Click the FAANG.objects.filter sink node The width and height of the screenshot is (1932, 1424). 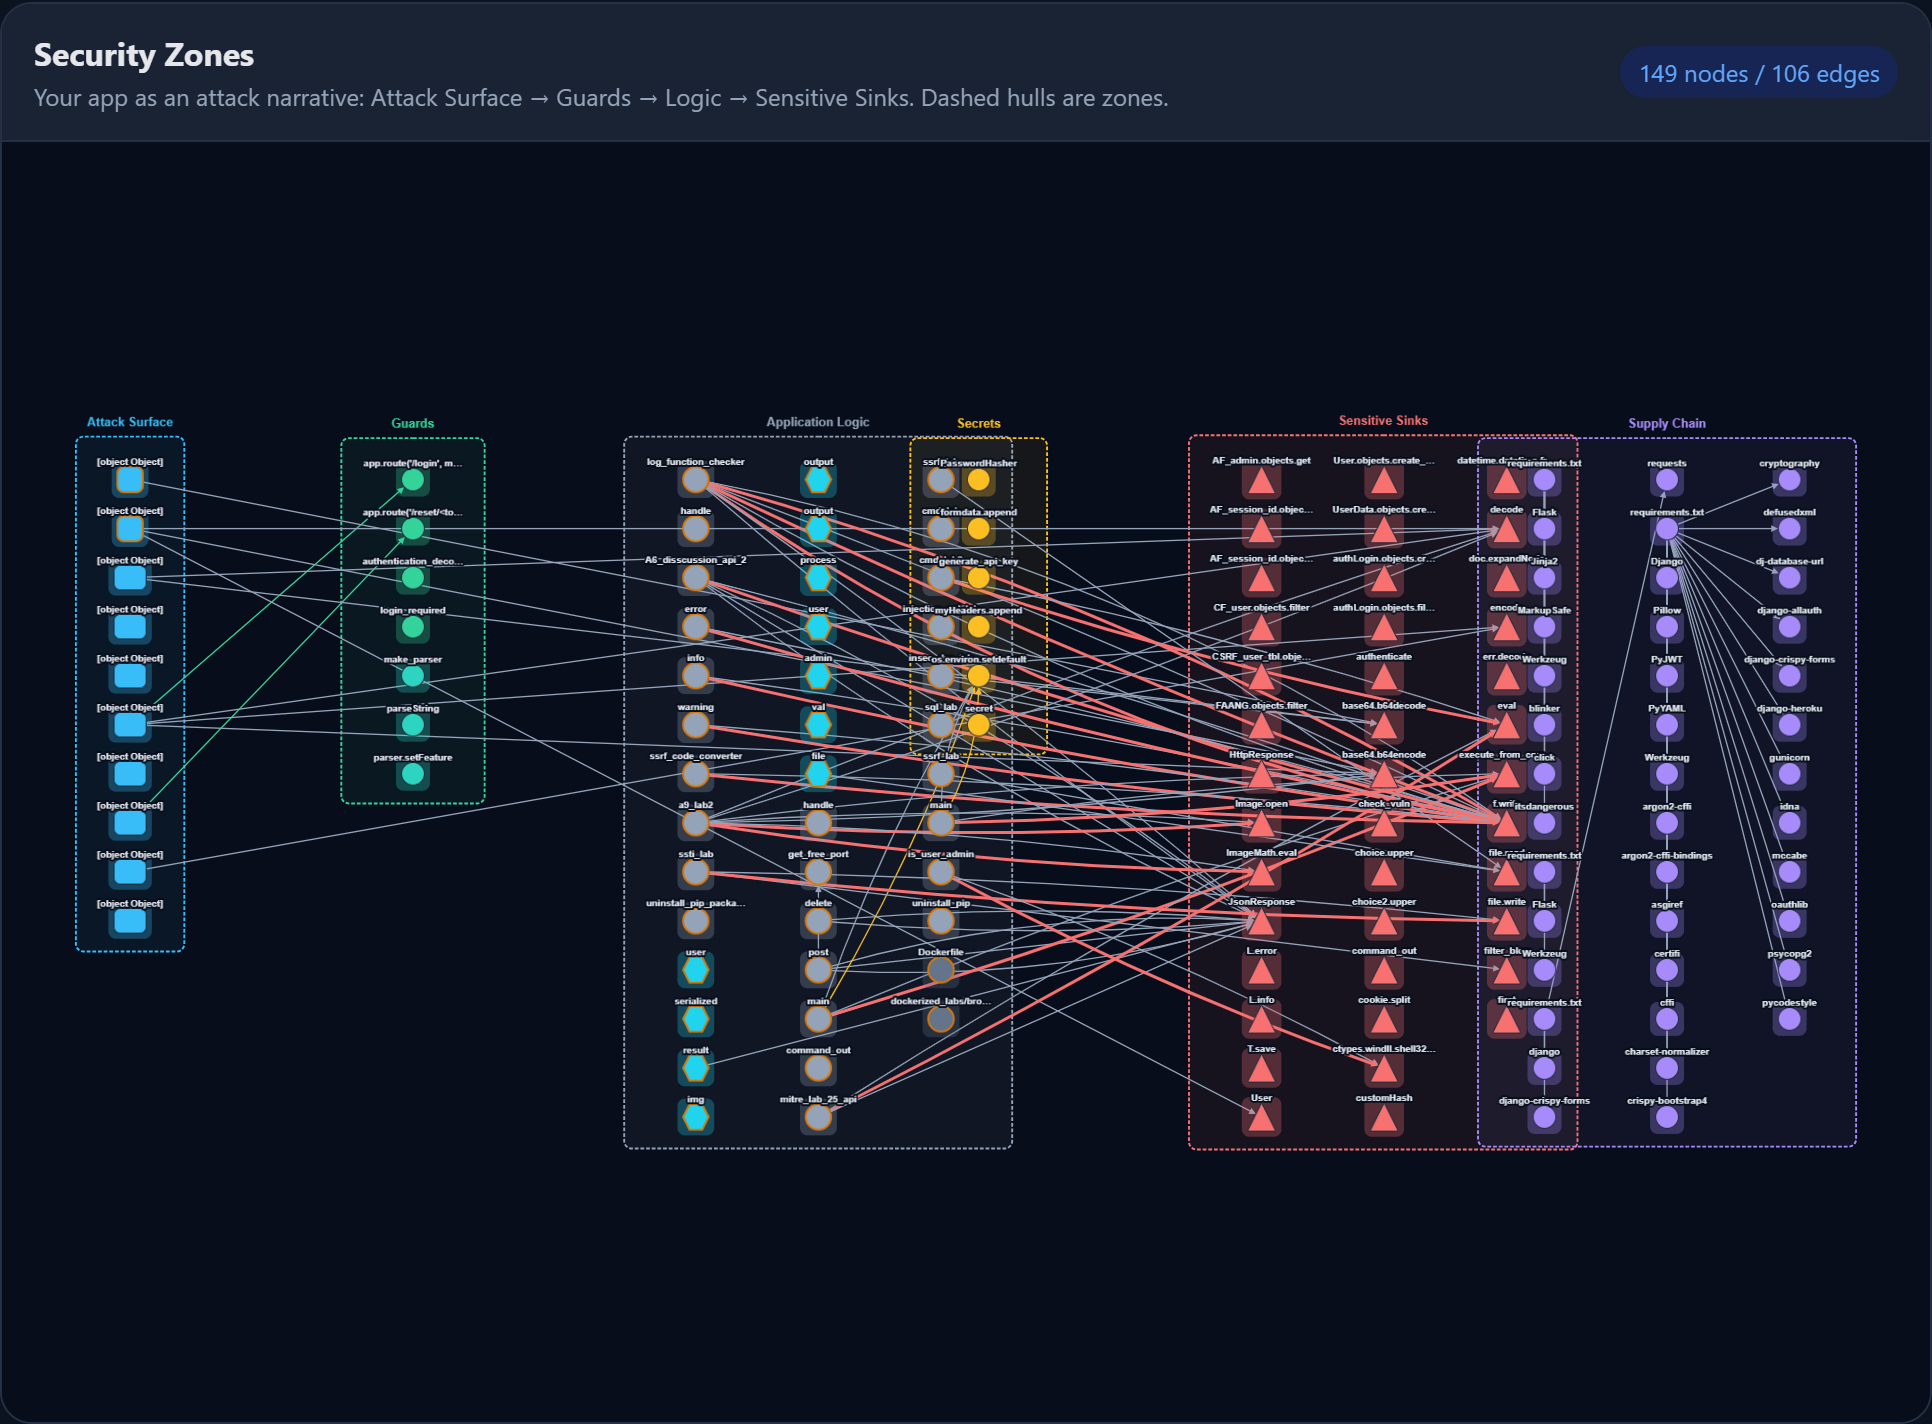coord(1262,727)
